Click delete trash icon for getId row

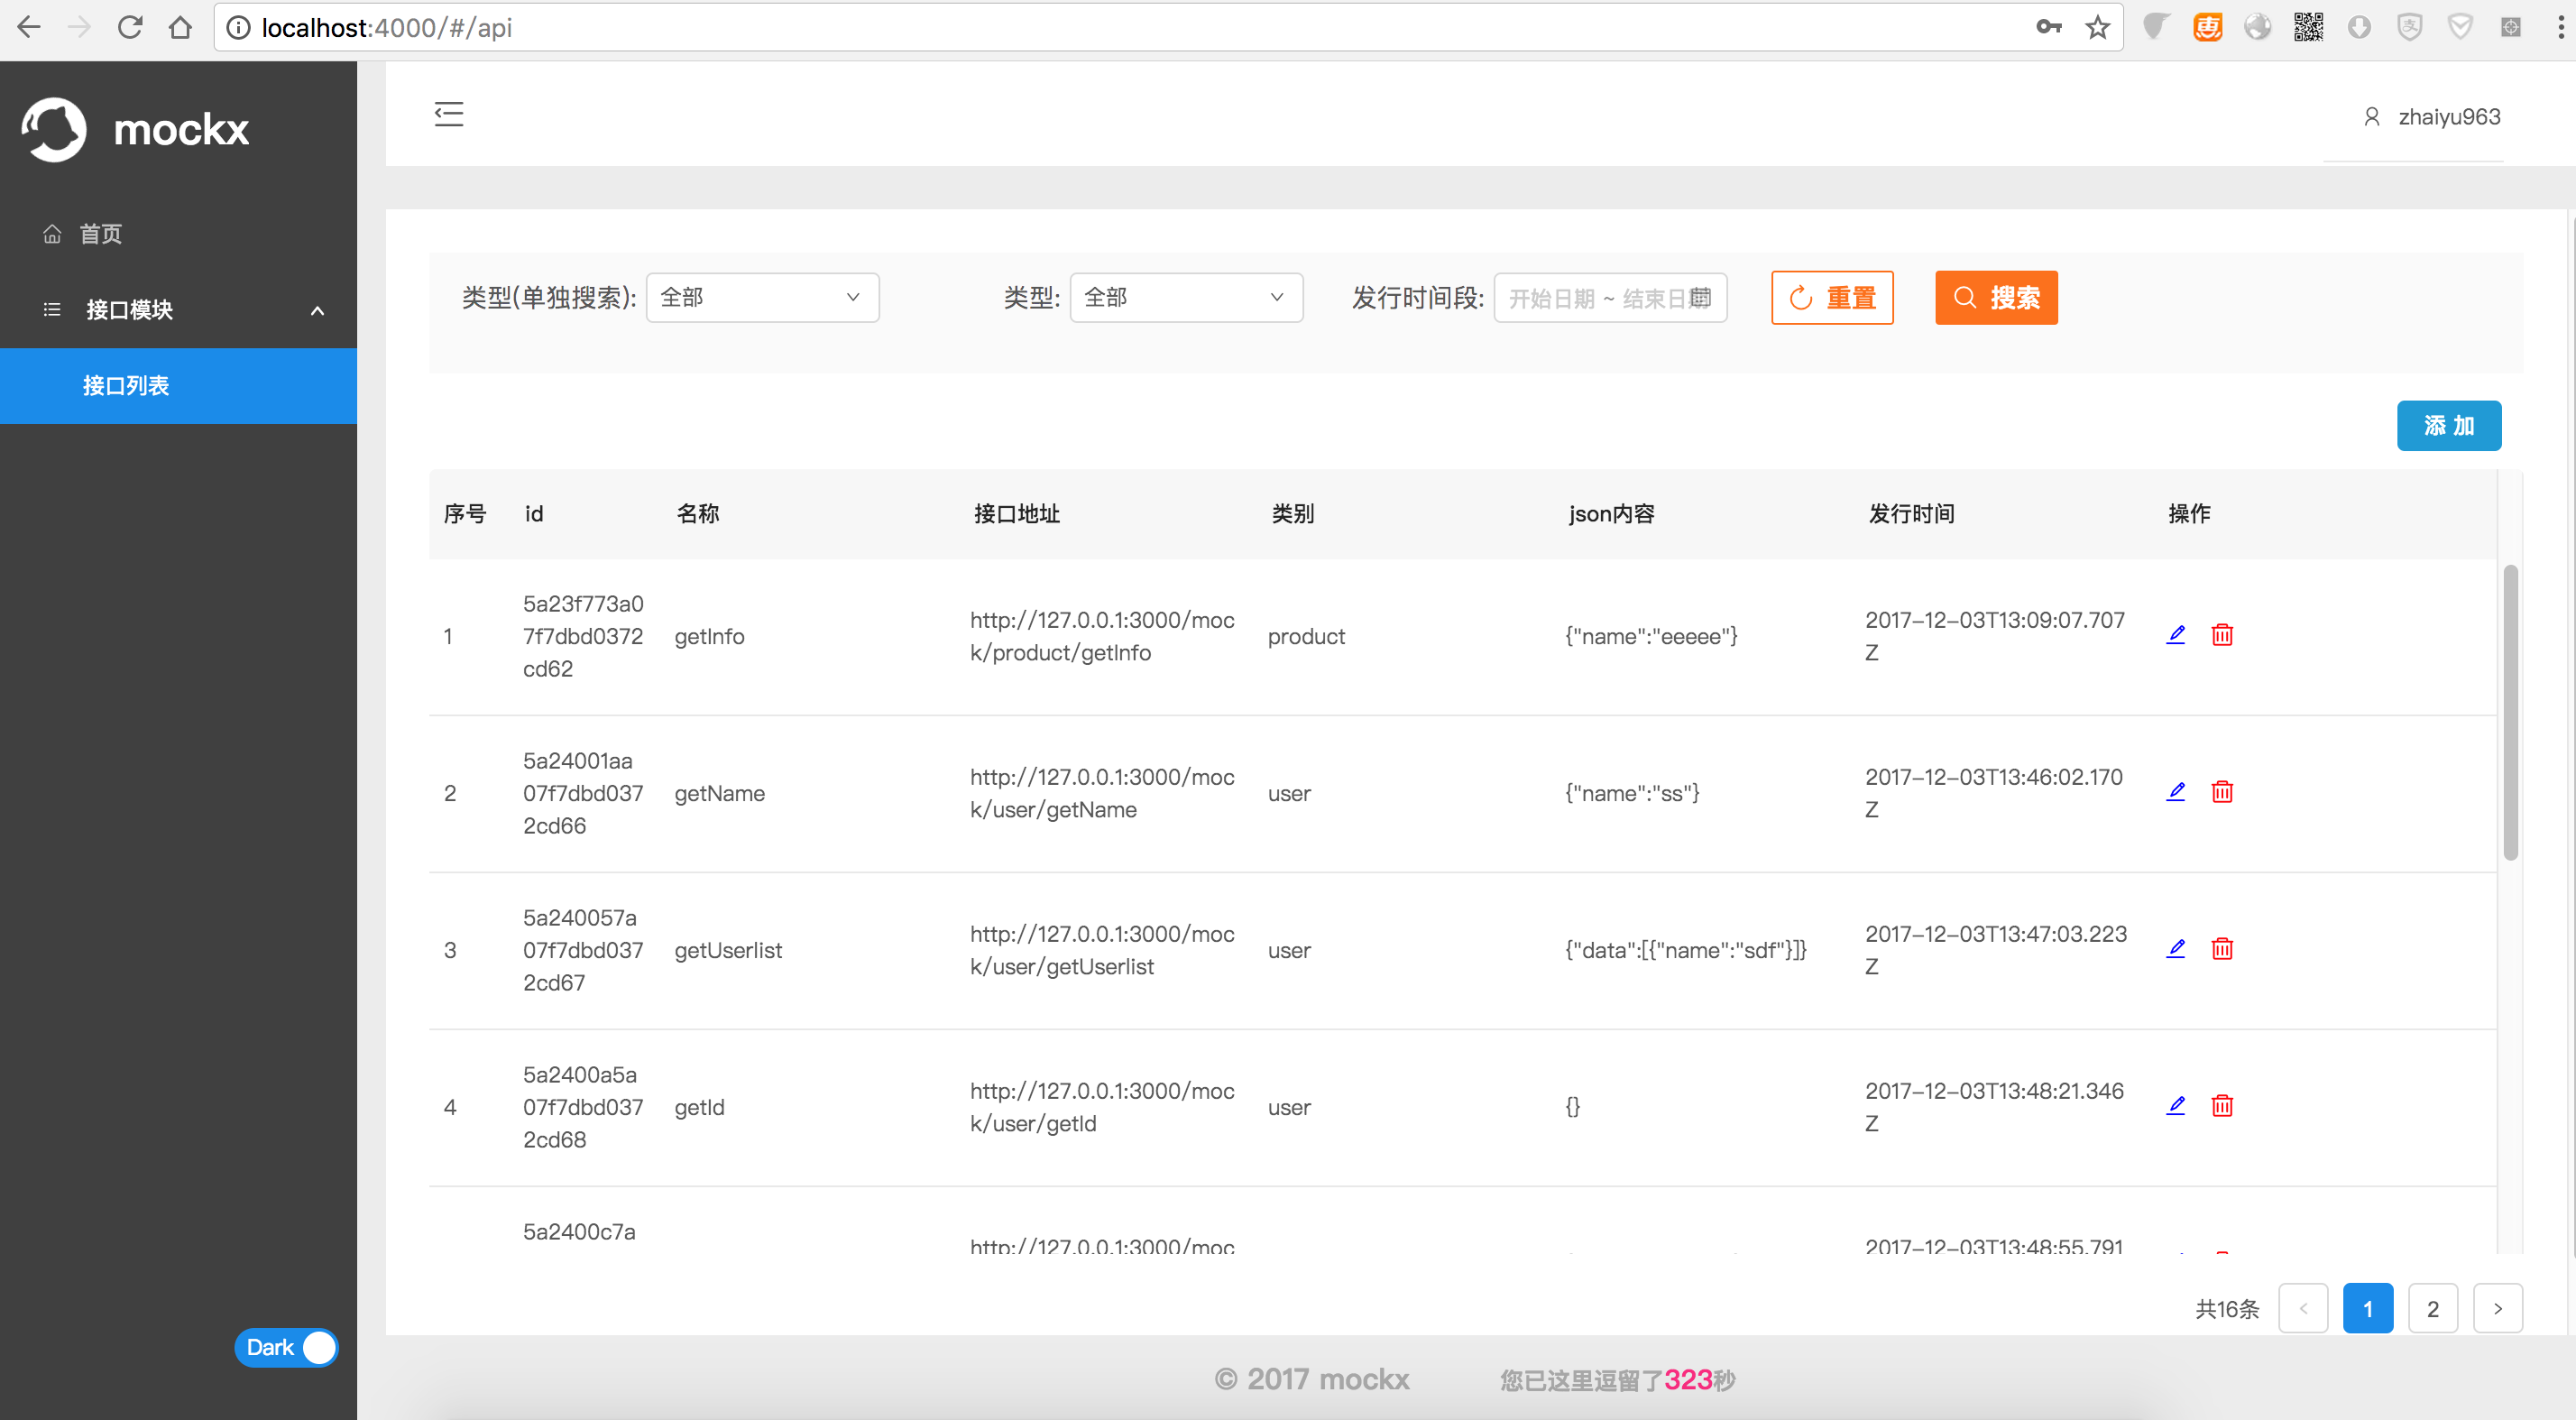(x=2222, y=1106)
